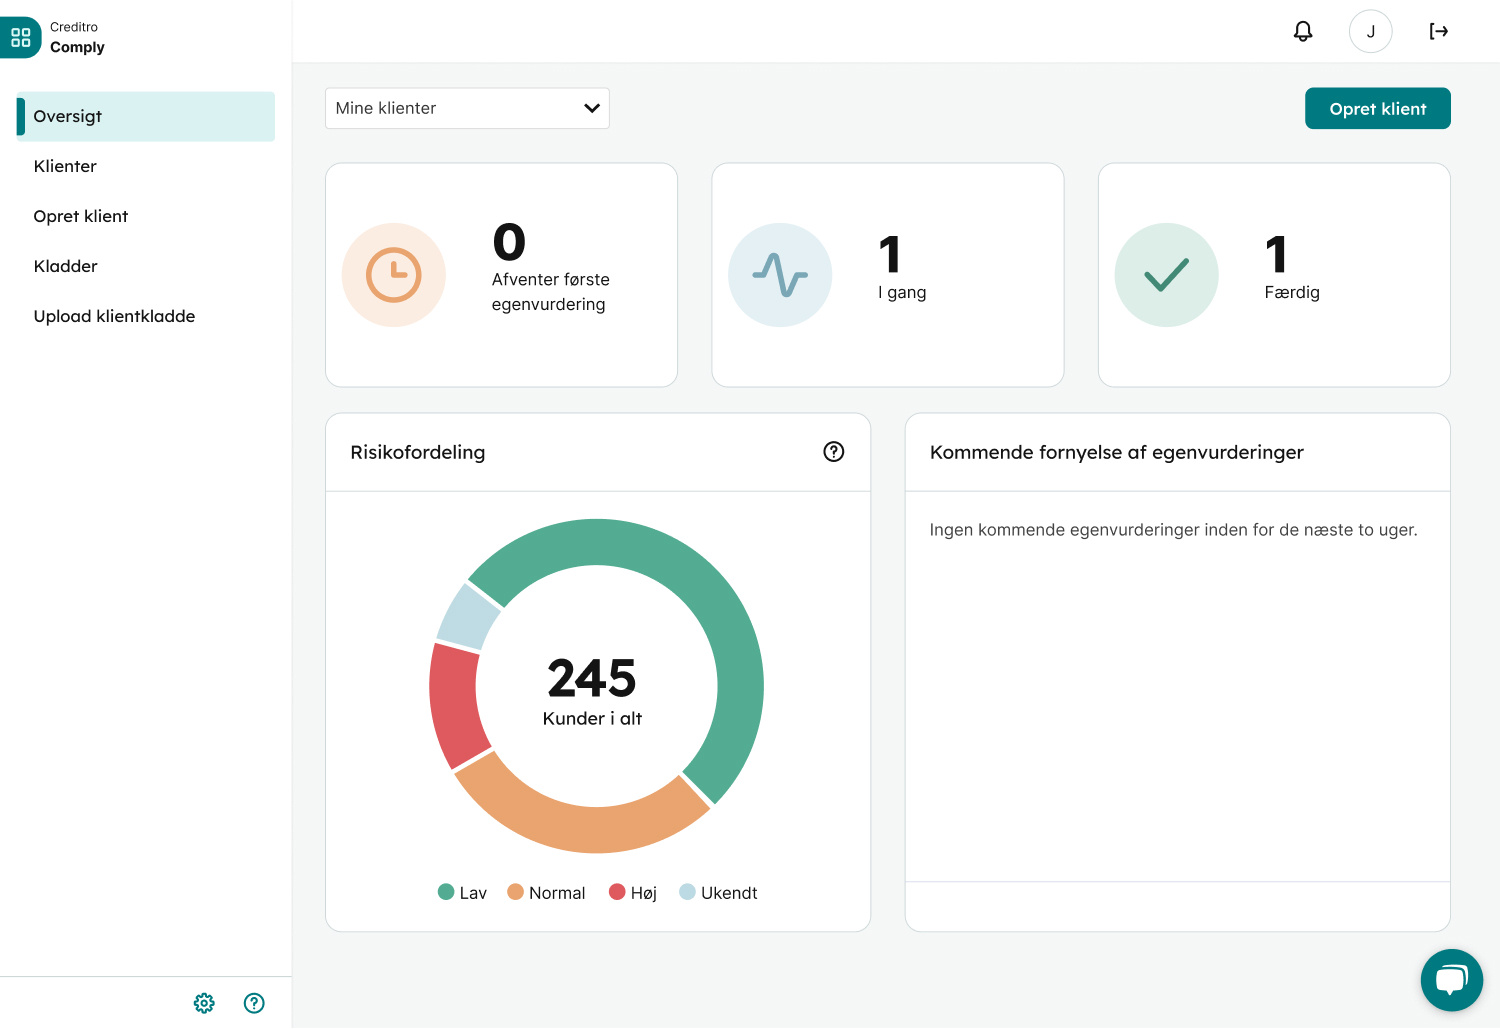Toggle Ukendt in the chart legend
Viewport: 1500px width, 1029px height.
pos(718,892)
